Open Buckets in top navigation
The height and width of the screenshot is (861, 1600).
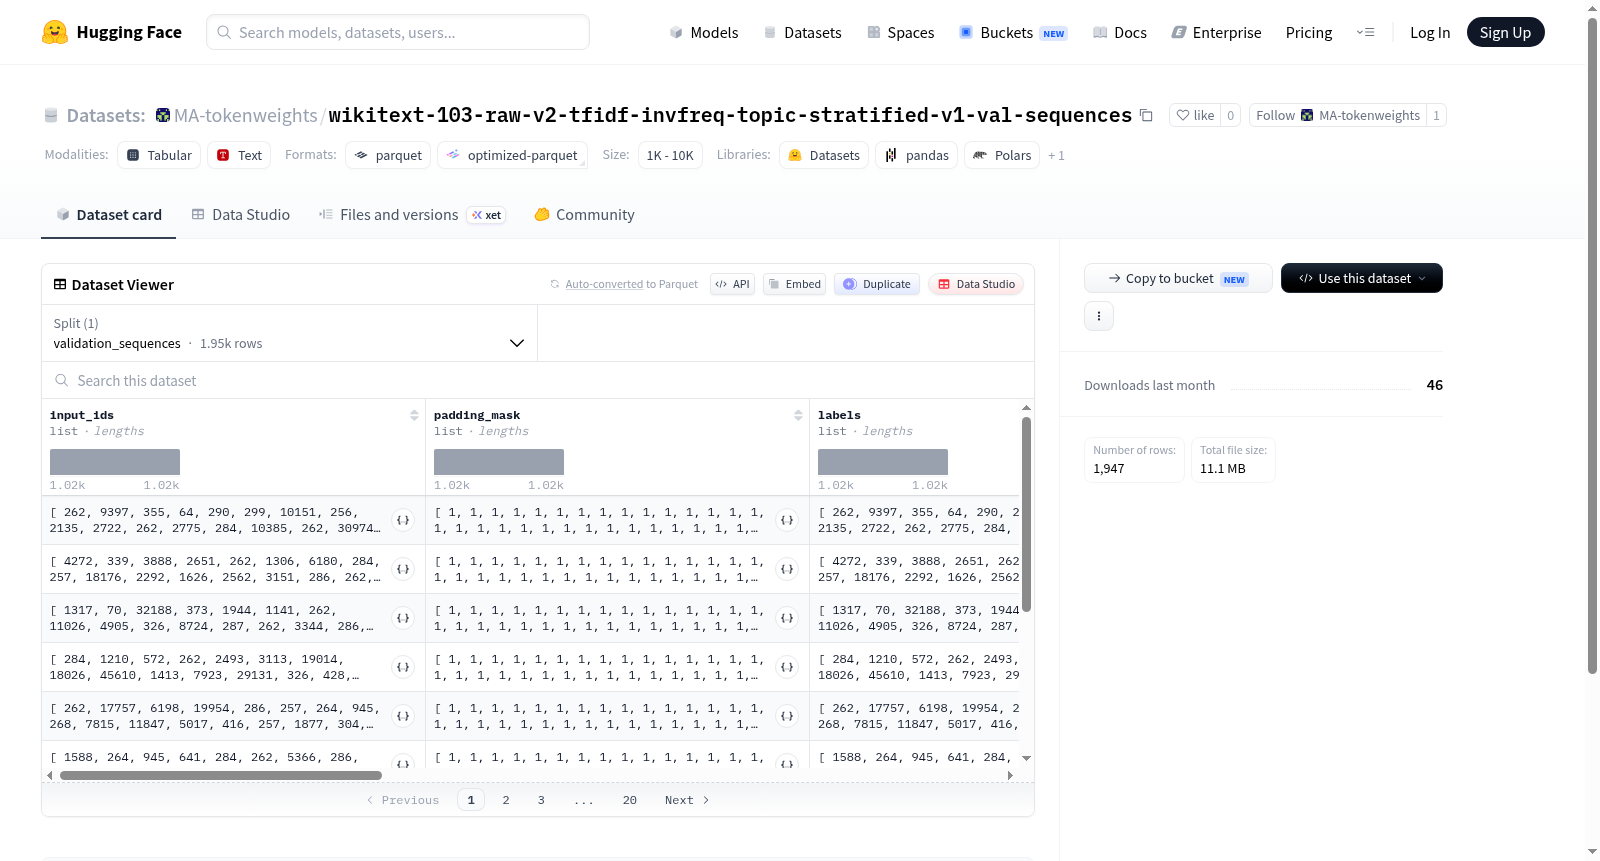[1013, 32]
